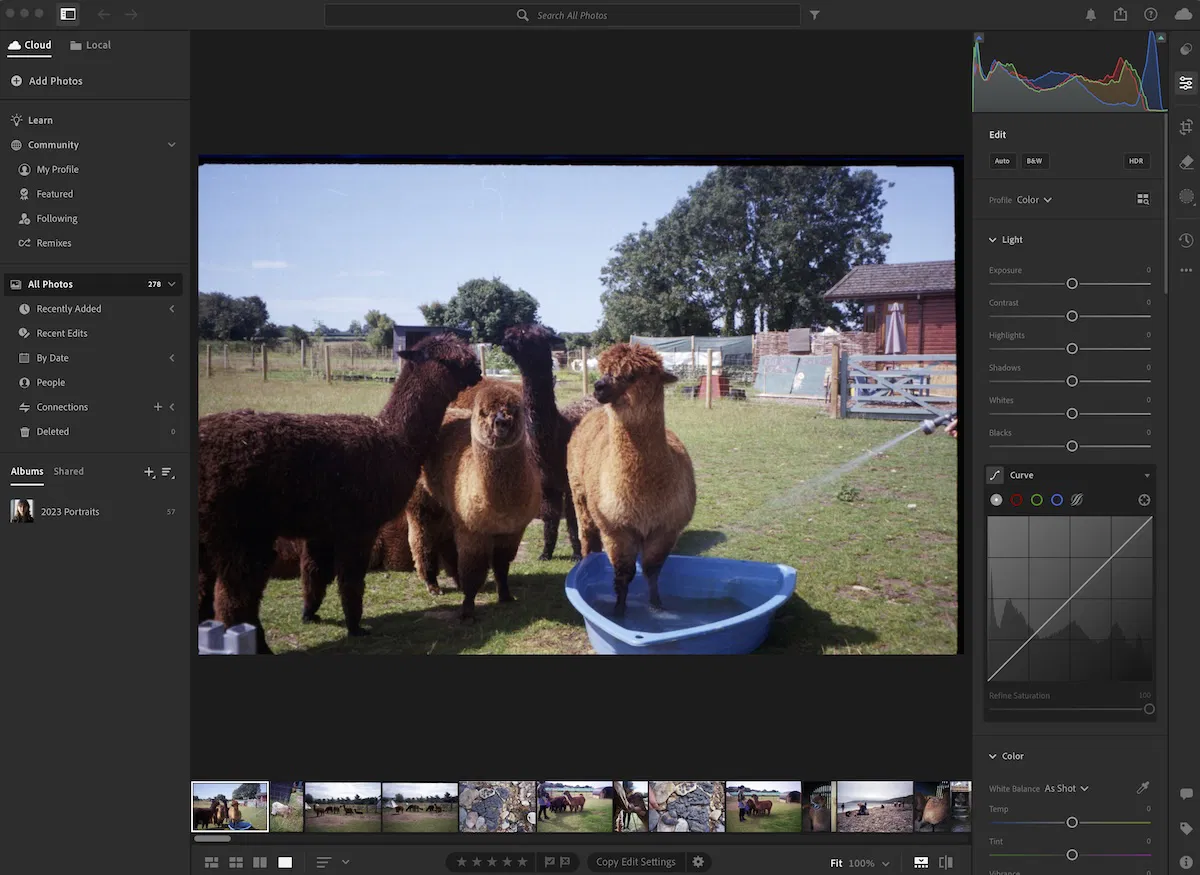This screenshot has height=875, width=1200.
Task: Switch to the Shared albums tab
Action: pos(69,471)
